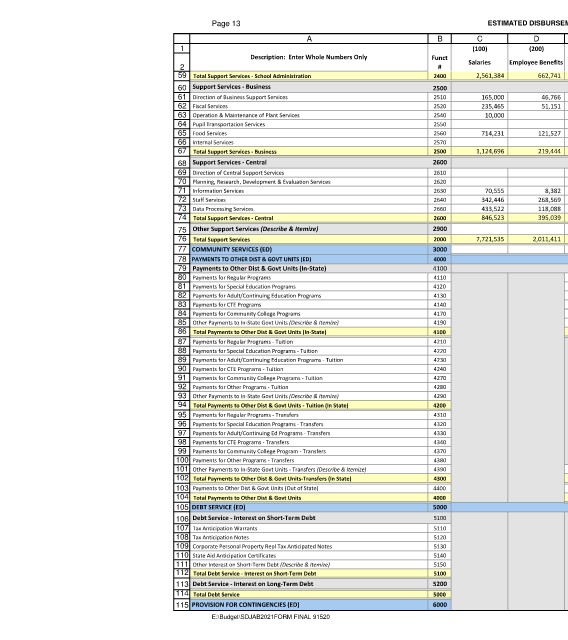Click the value 7,721,535
Viewport: 568px width, 640px height.
479,239
